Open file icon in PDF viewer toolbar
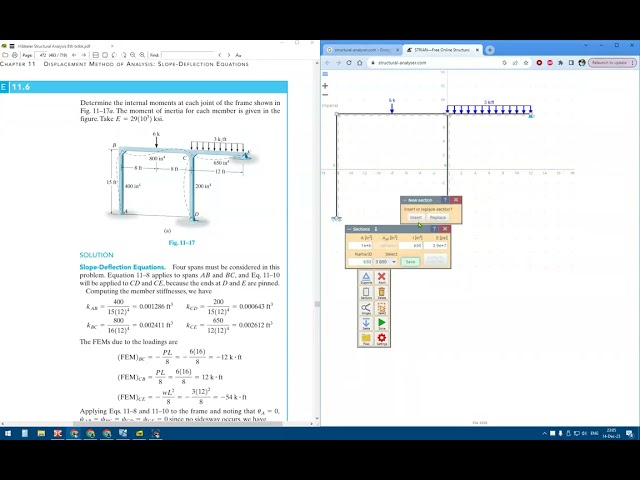 click(x=5, y=55)
